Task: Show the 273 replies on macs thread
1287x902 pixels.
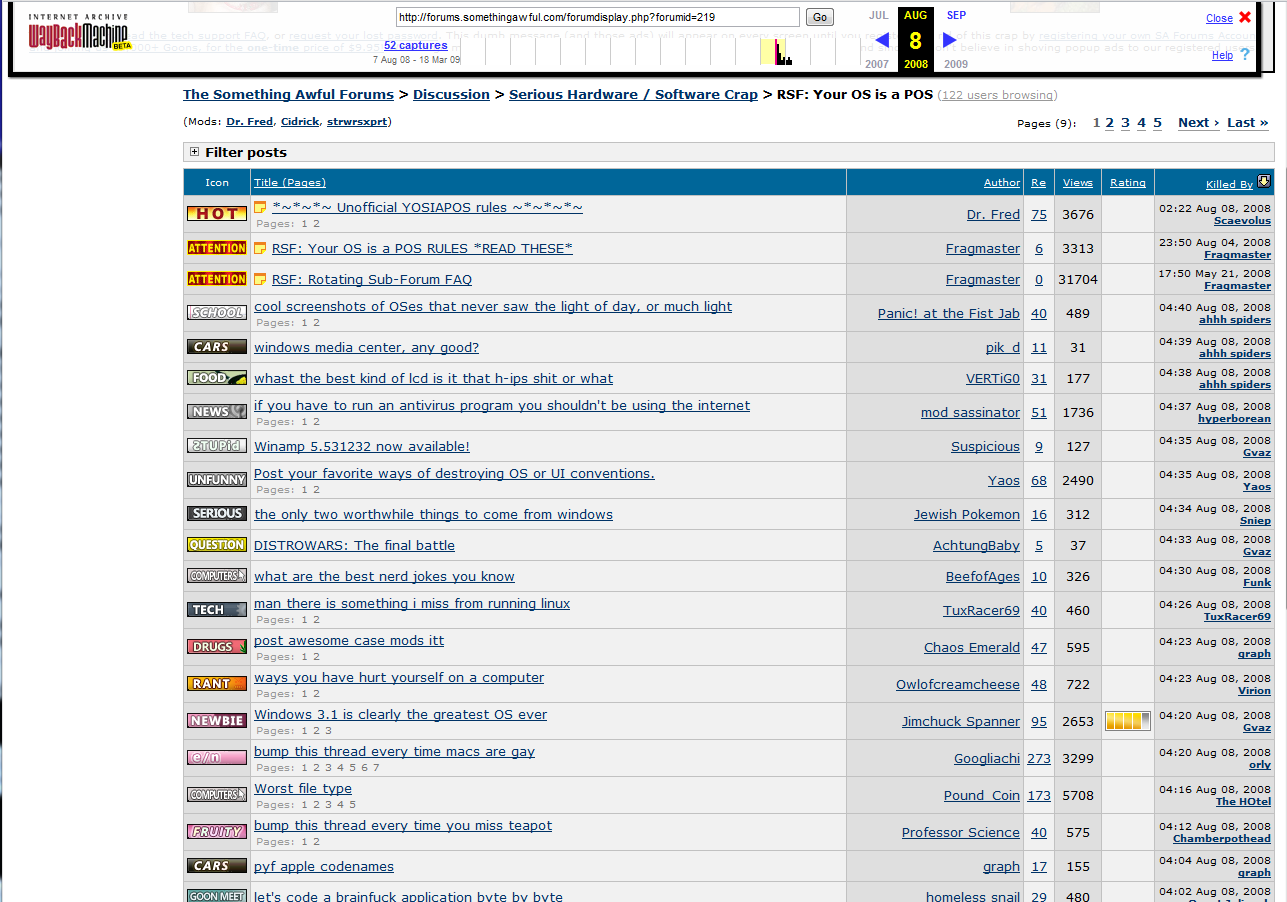Action: pos(1038,758)
